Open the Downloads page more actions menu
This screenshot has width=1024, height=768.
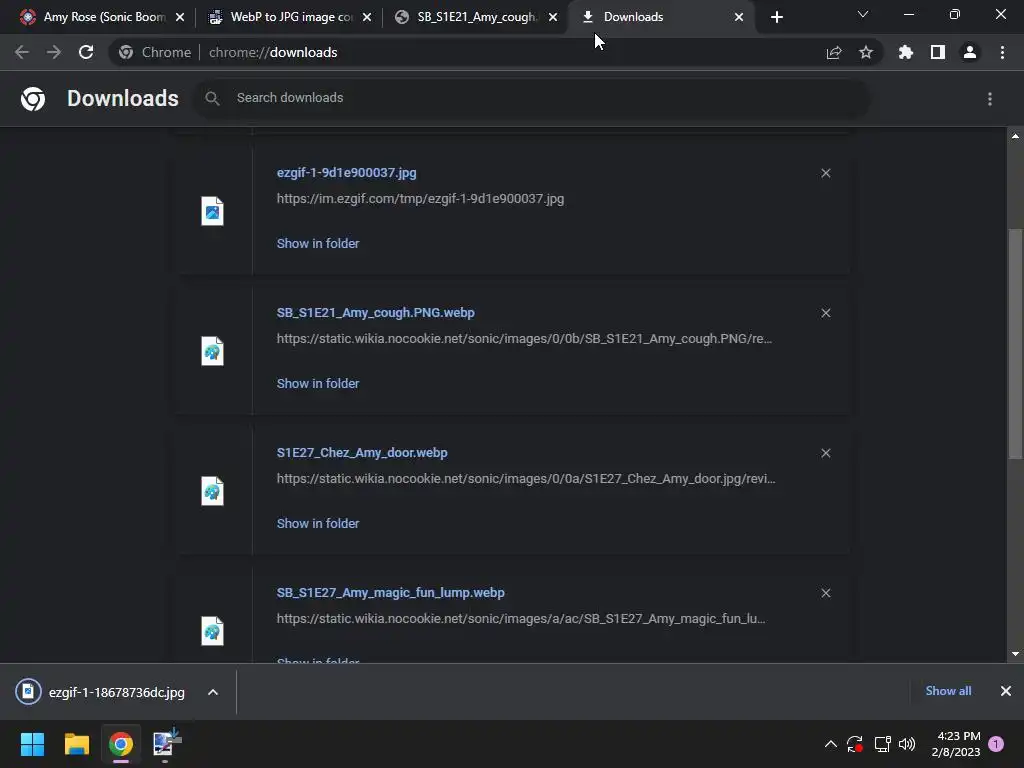(990, 99)
